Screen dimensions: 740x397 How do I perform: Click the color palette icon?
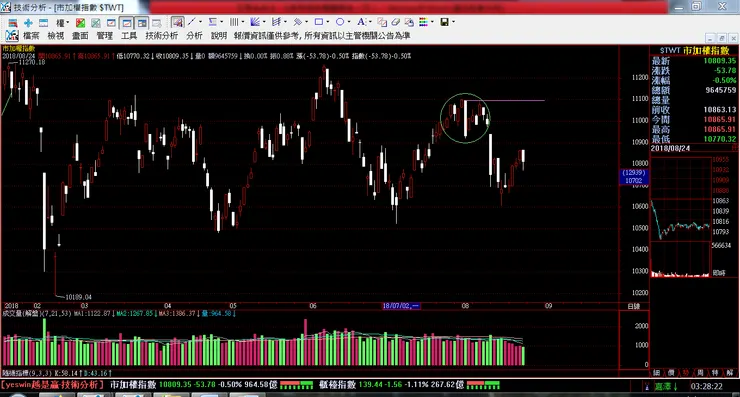click(423, 22)
